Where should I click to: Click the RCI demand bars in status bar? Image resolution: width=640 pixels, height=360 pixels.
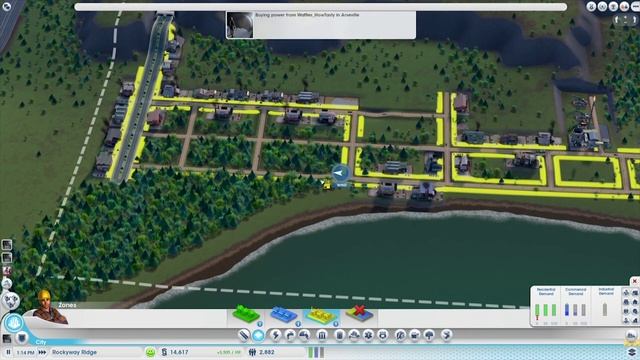click(x=316, y=352)
